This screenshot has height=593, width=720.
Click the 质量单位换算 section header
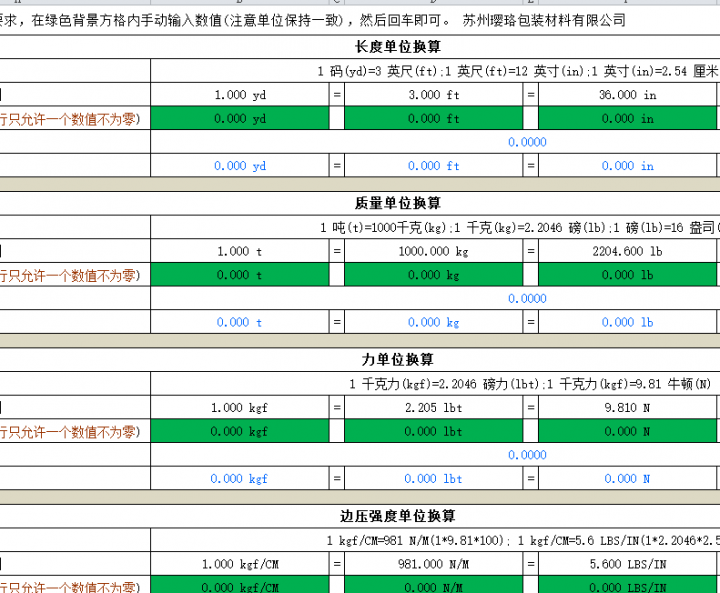coord(397,204)
